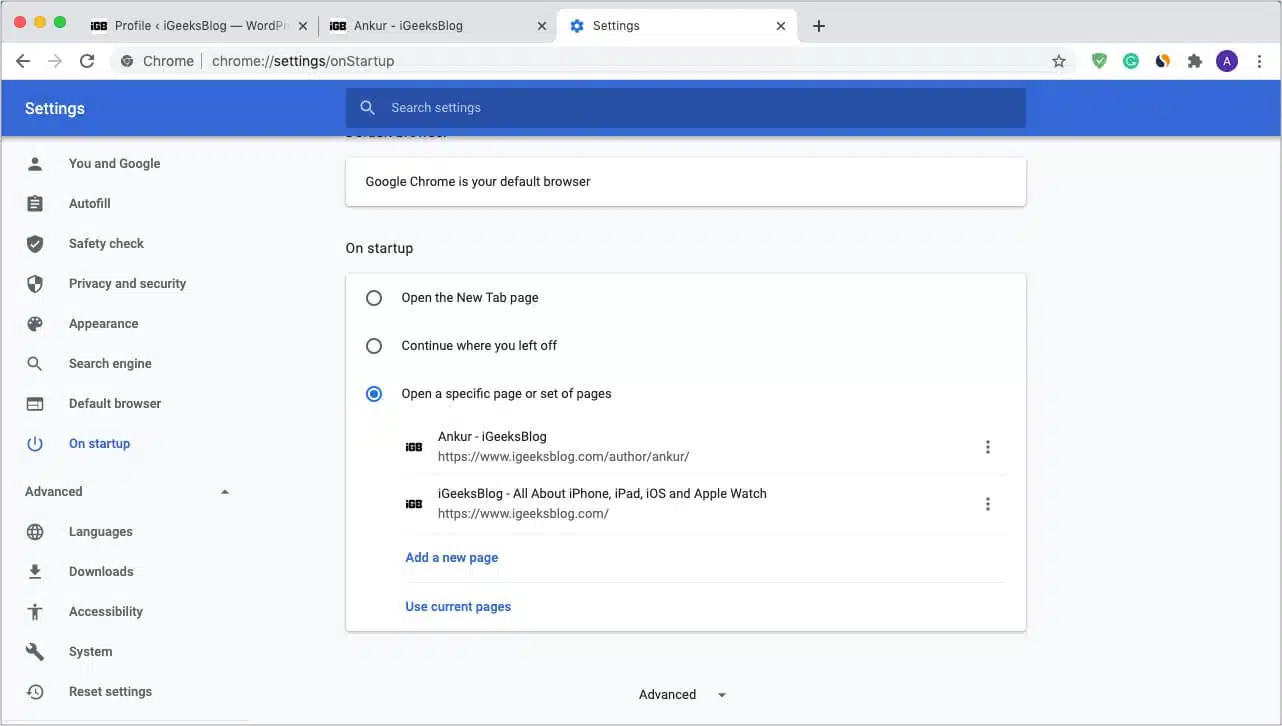Viewport: 1282px width, 726px height.
Task: Open the Autofill settings section
Action: coord(91,203)
